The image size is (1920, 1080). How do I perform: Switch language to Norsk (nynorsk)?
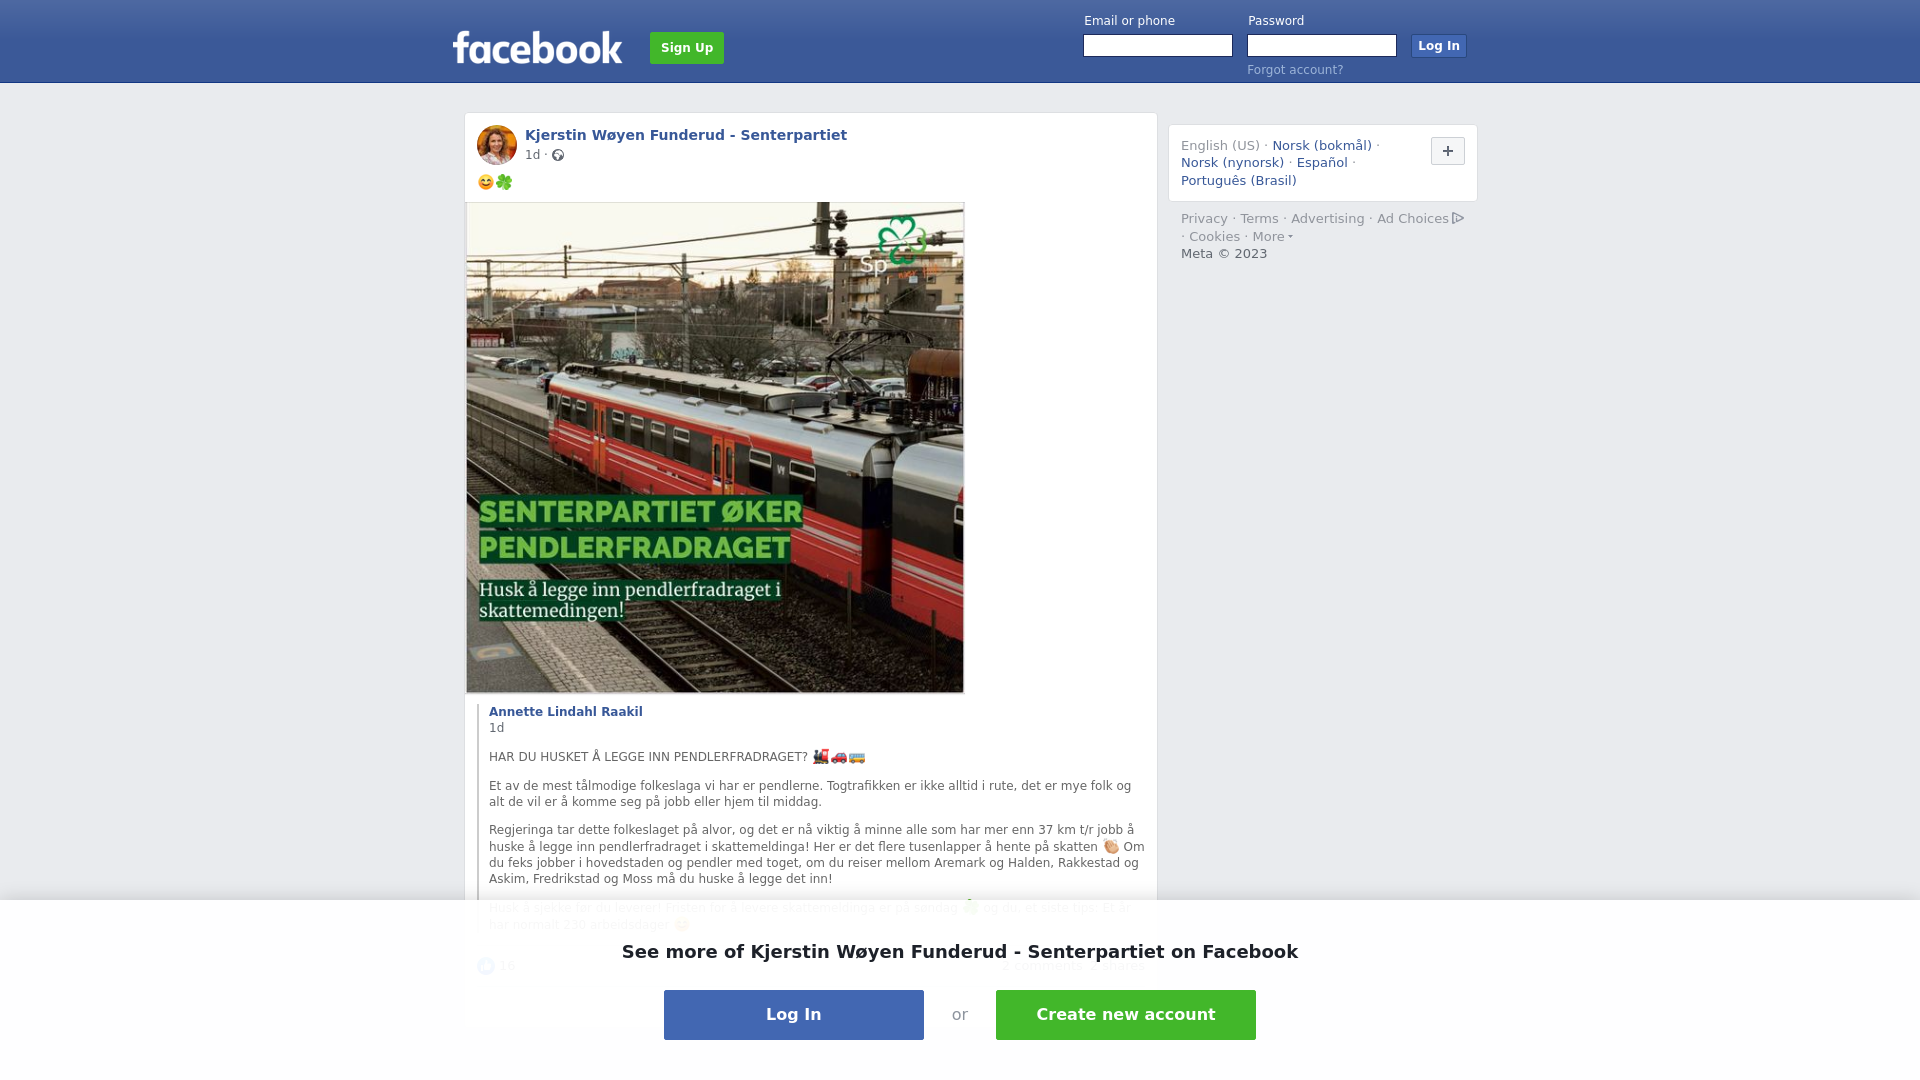1232,163
